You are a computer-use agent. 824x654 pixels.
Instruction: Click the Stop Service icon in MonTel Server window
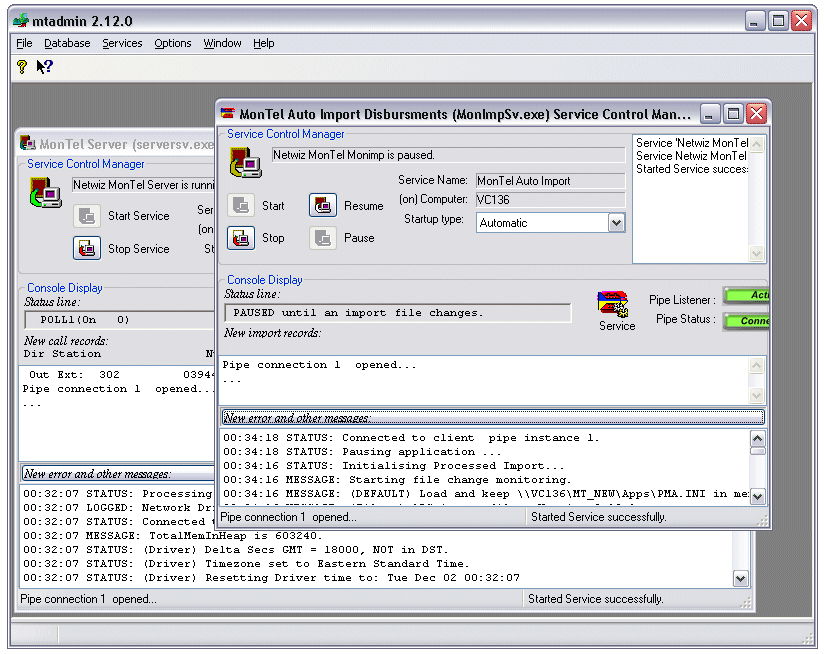87,248
